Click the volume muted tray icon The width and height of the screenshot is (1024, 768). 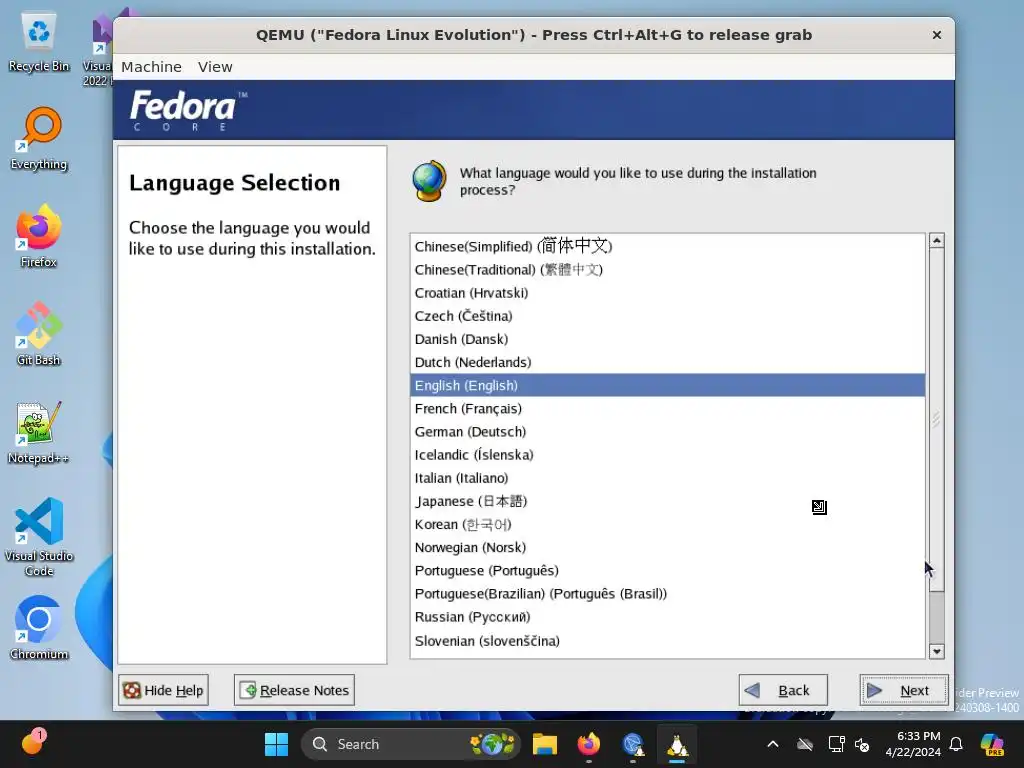tap(862, 744)
